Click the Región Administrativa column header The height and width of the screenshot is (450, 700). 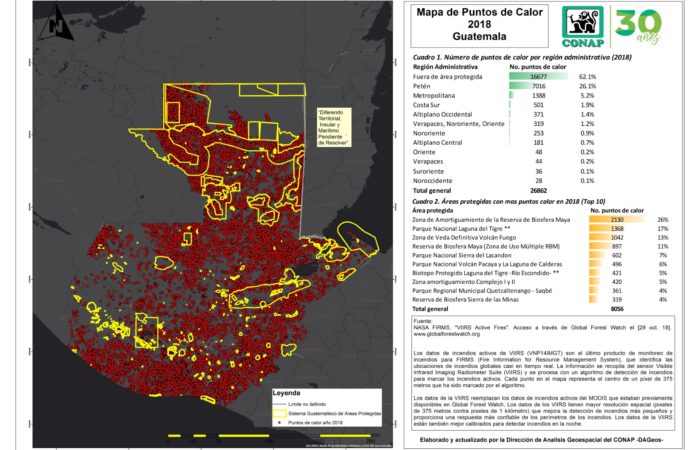pos(445,67)
